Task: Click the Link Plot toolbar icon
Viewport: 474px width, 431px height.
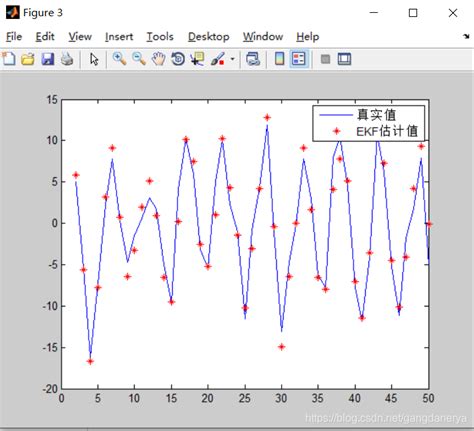Action: (x=253, y=59)
